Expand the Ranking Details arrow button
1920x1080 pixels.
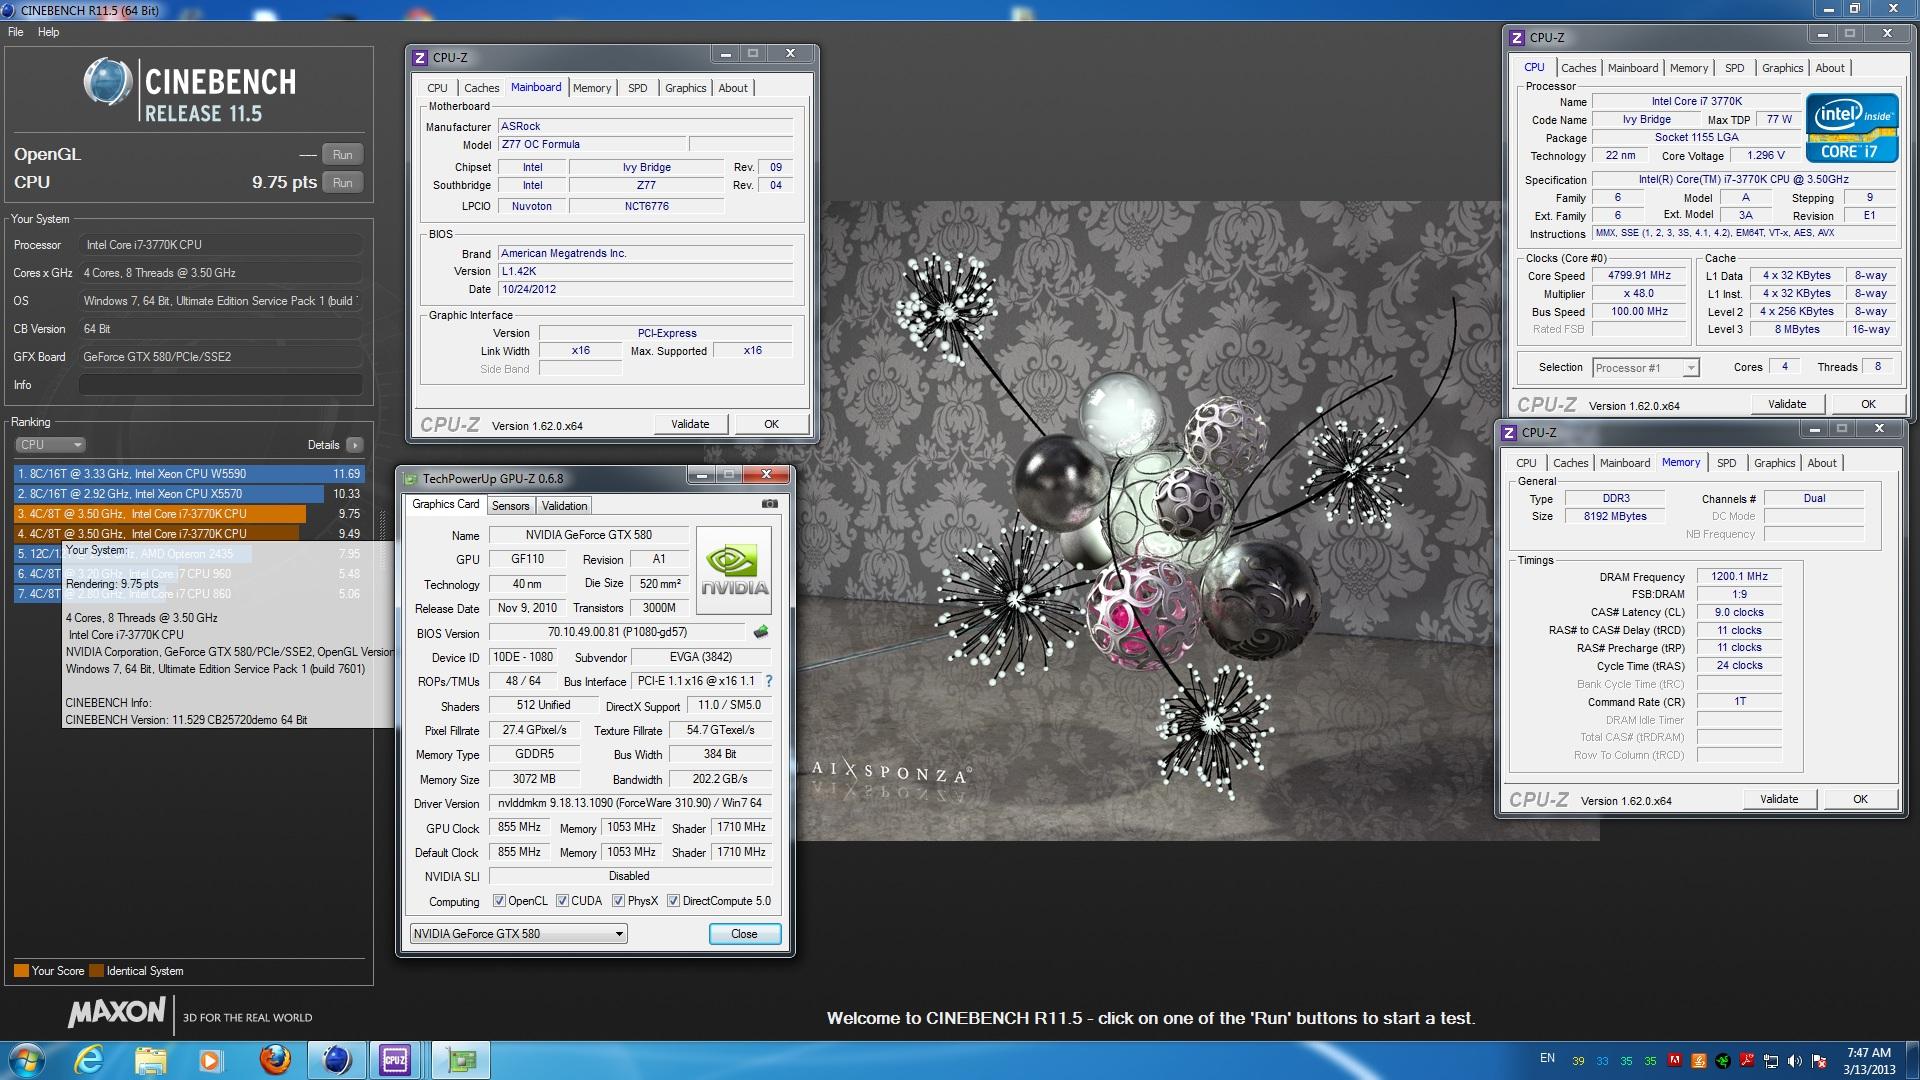(354, 445)
